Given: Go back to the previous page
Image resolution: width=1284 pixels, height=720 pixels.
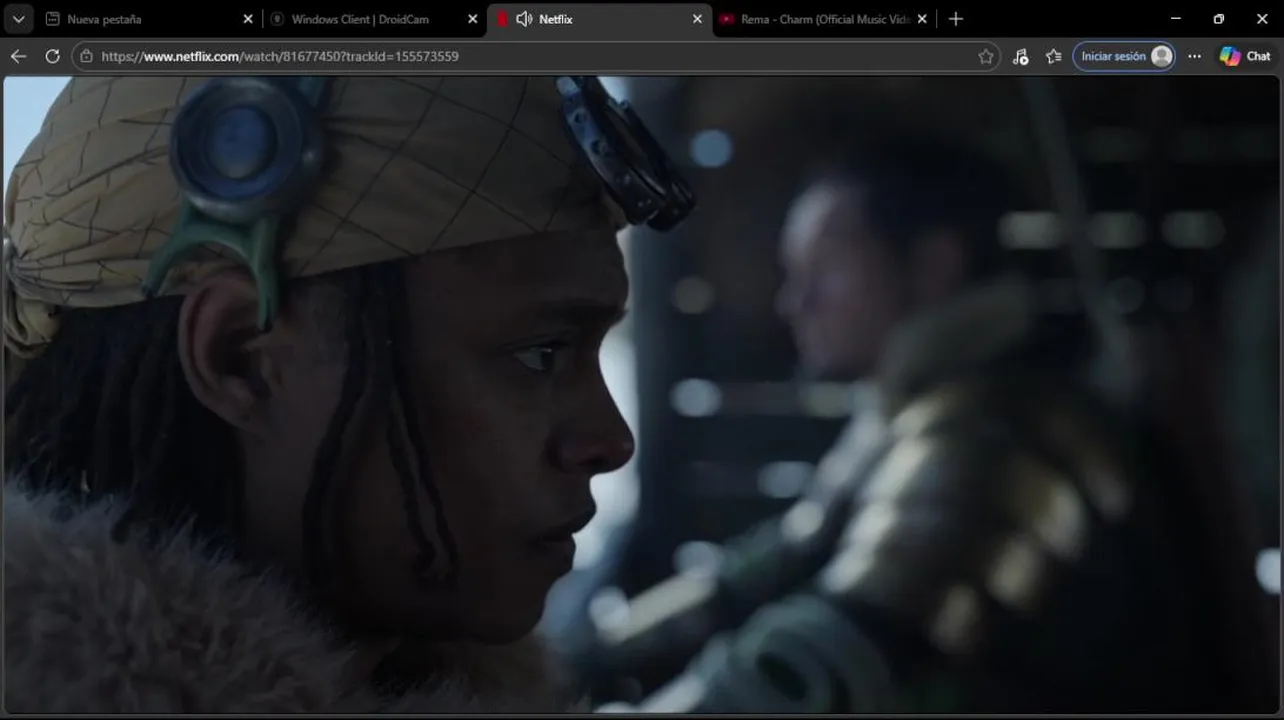Looking at the screenshot, I should [18, 56].
